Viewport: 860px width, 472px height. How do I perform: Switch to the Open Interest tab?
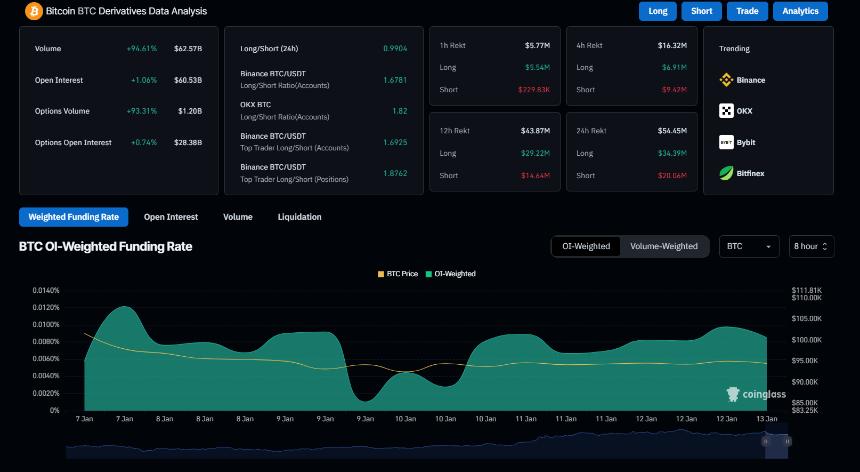click(171, 217)
